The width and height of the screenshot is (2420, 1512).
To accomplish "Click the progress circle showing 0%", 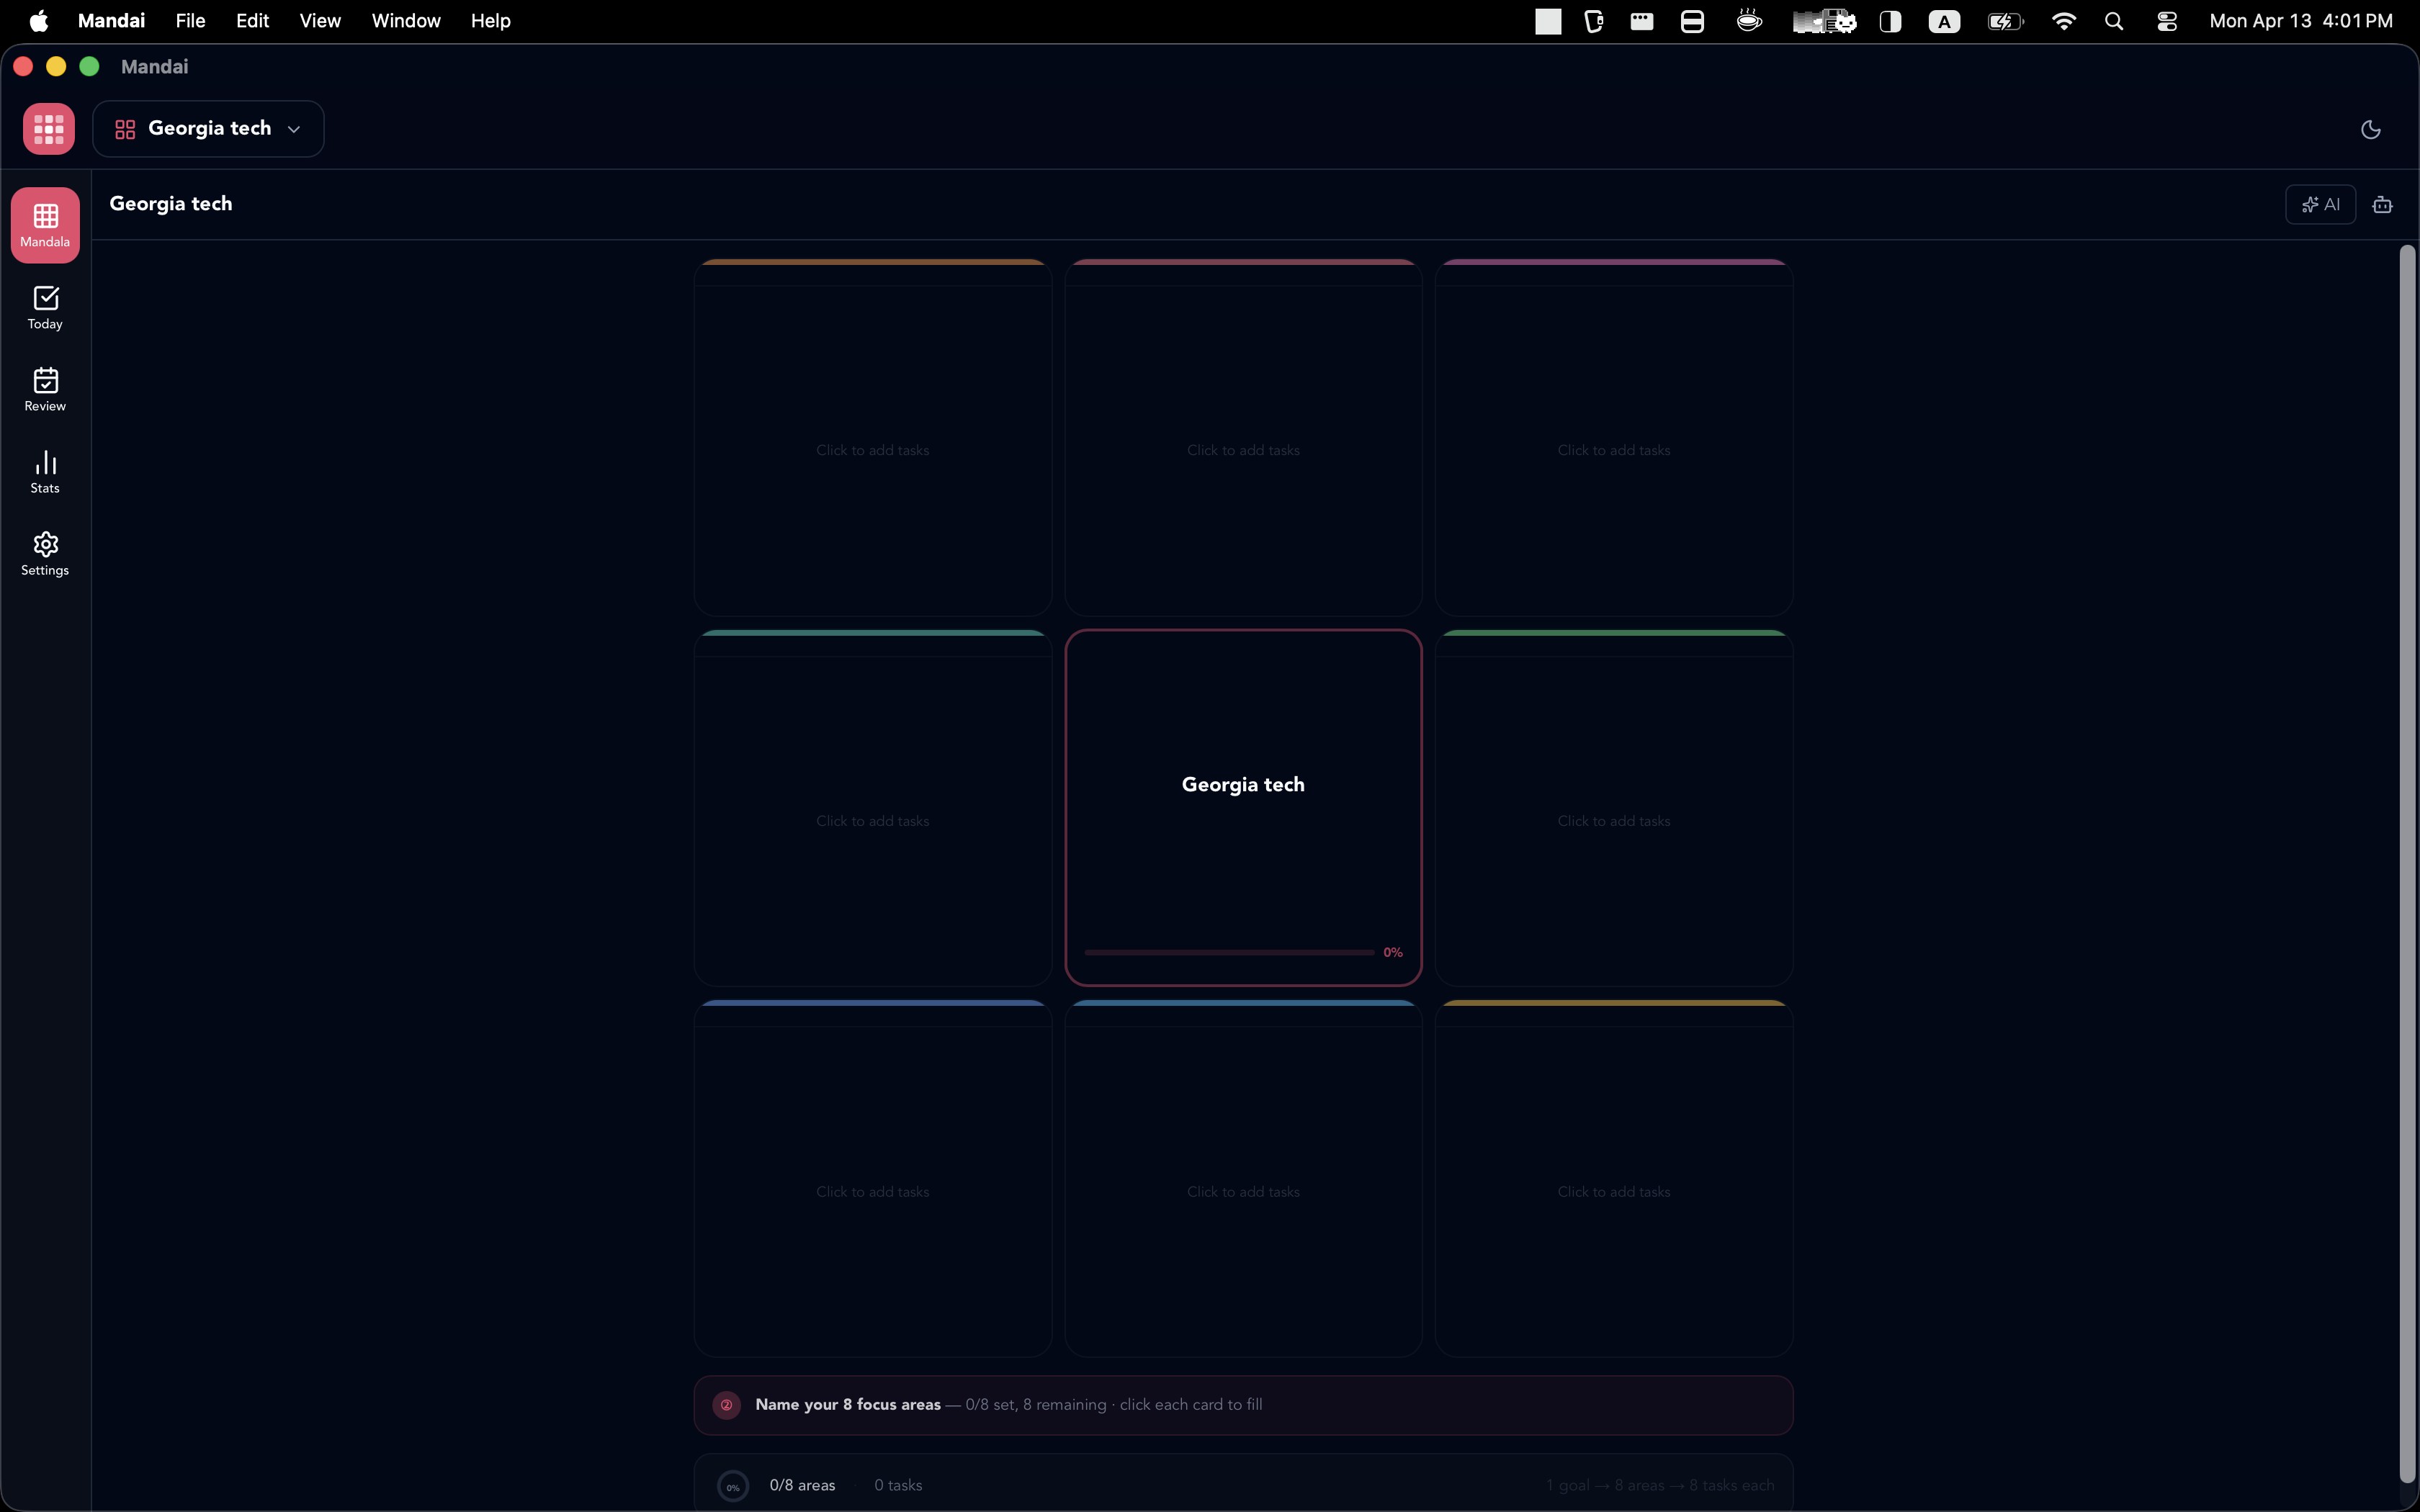I will [x=734, y=1486].
